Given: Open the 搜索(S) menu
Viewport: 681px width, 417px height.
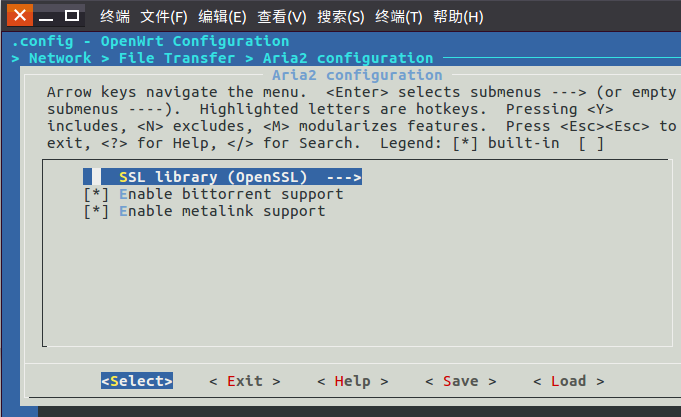Looking at the screenshot, I should coord(340,17).
